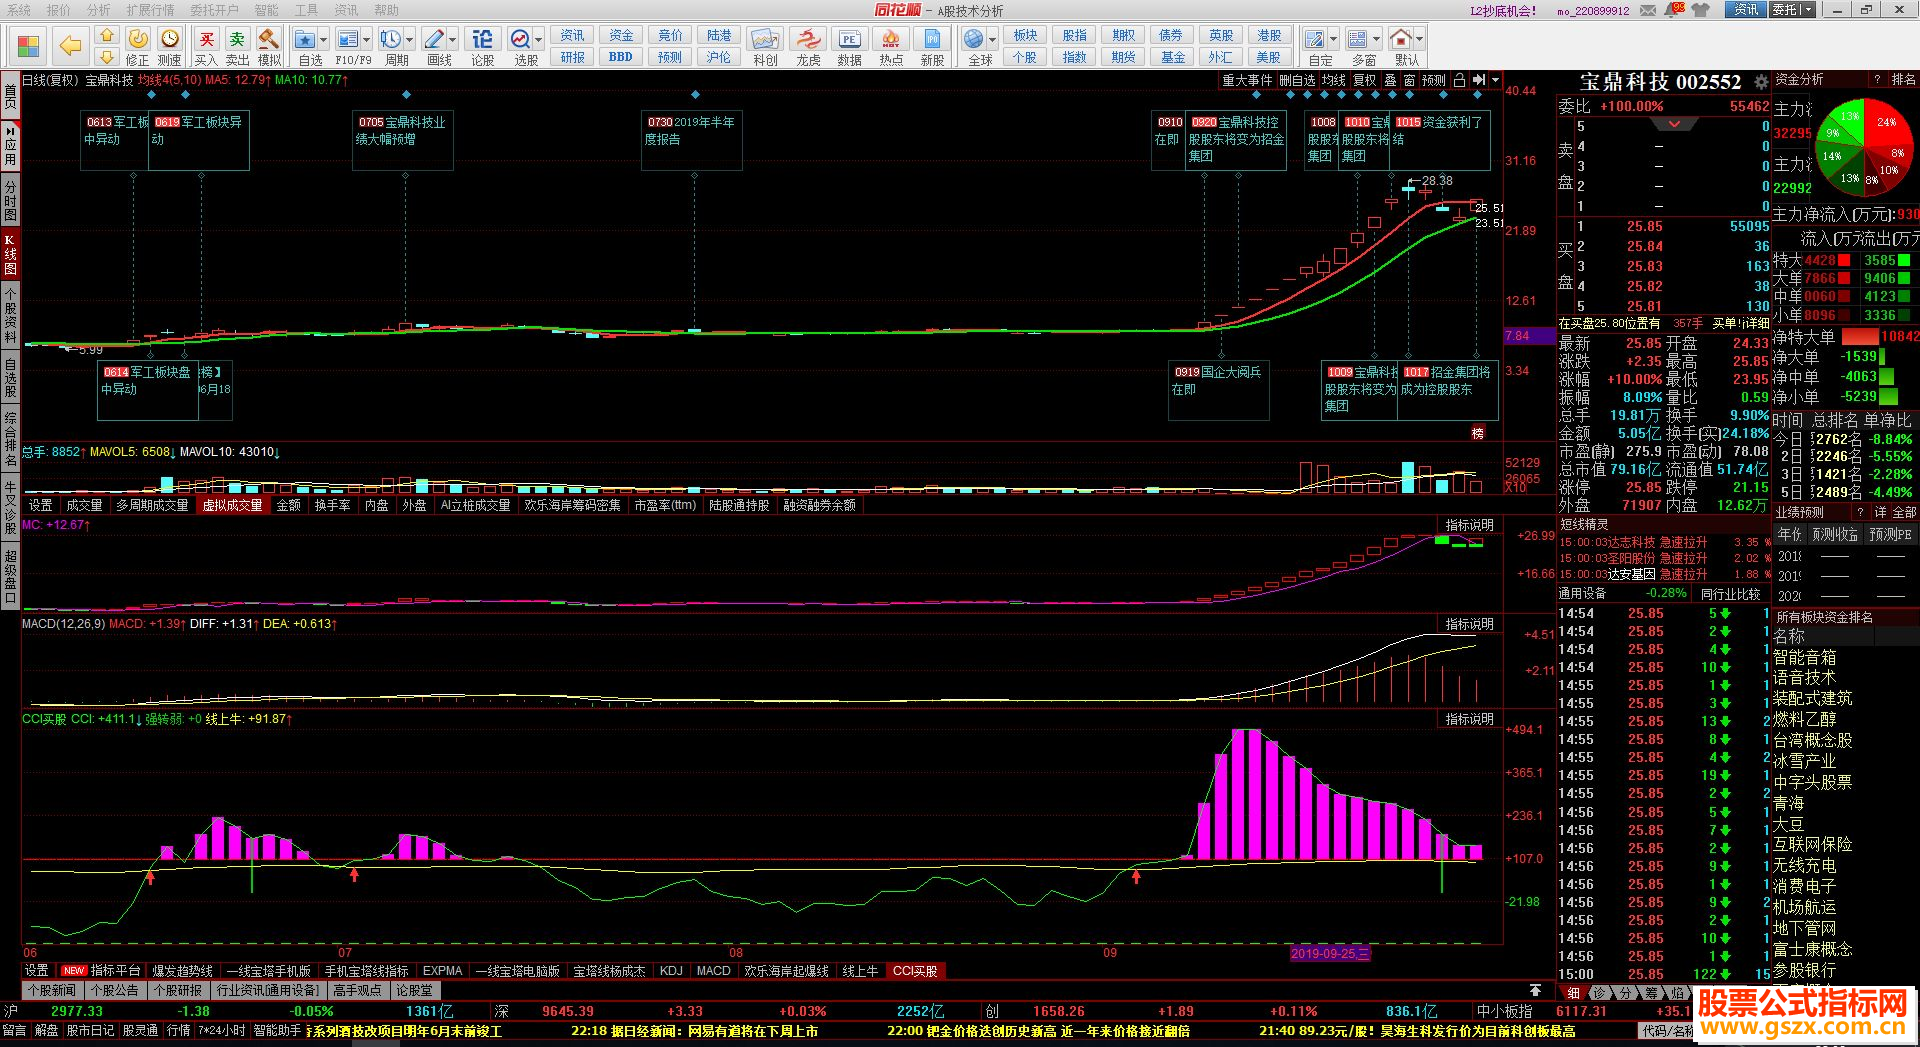Click the 全球 globe icon
Viewport: 1920px width, 1047px height.
pyautogui.click(x=974, y=39)
